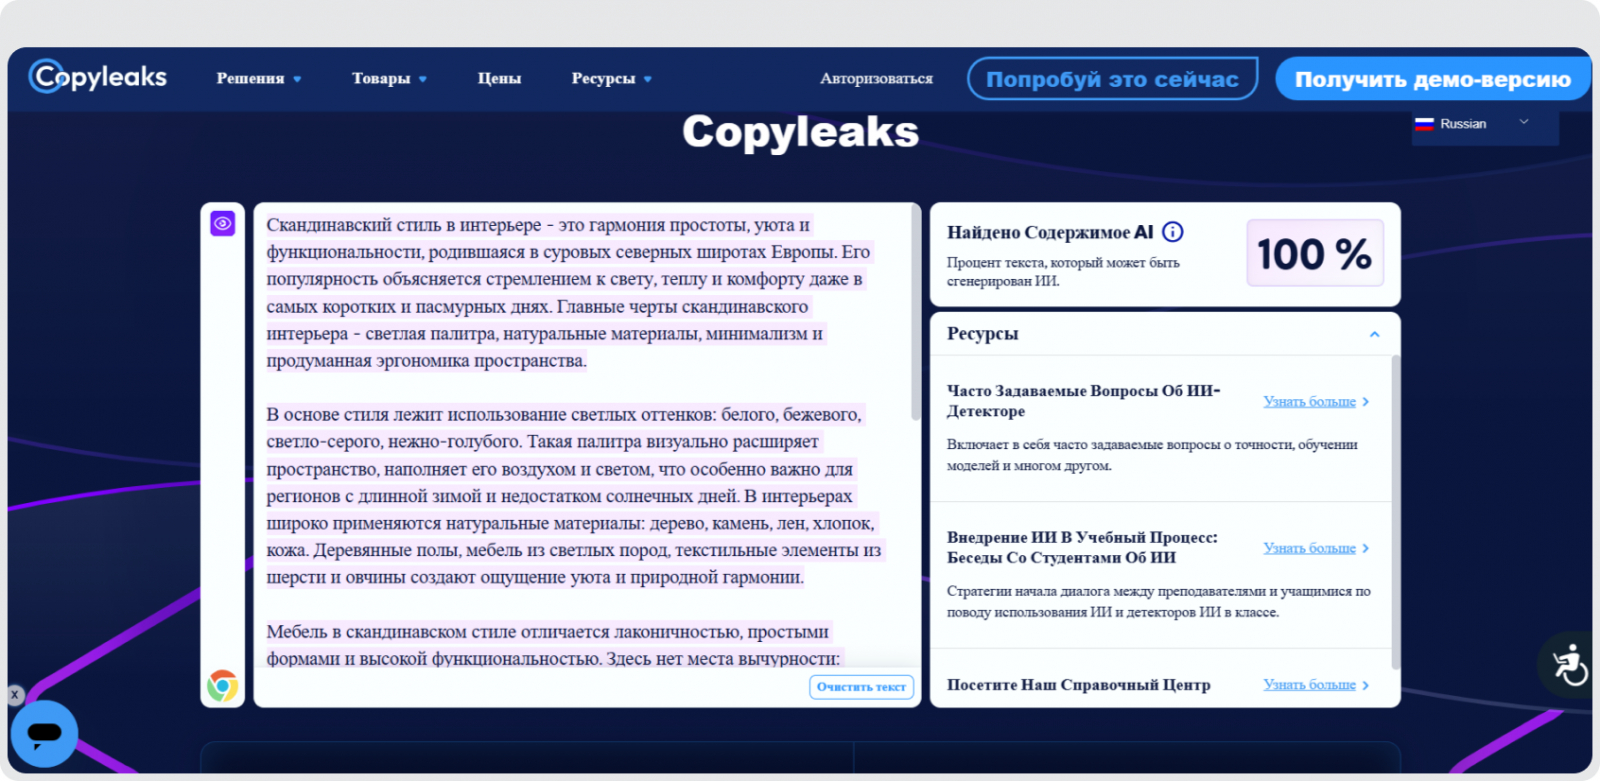Click Узнать больше for ИИ-Детекторе FAQ
This screenshot has width=1600, height=781.
coord(1316,401)
